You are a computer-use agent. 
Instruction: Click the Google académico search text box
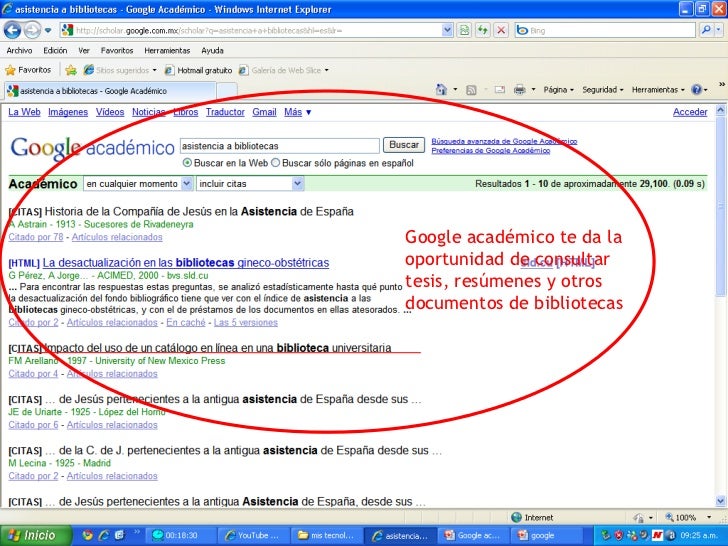280,146
